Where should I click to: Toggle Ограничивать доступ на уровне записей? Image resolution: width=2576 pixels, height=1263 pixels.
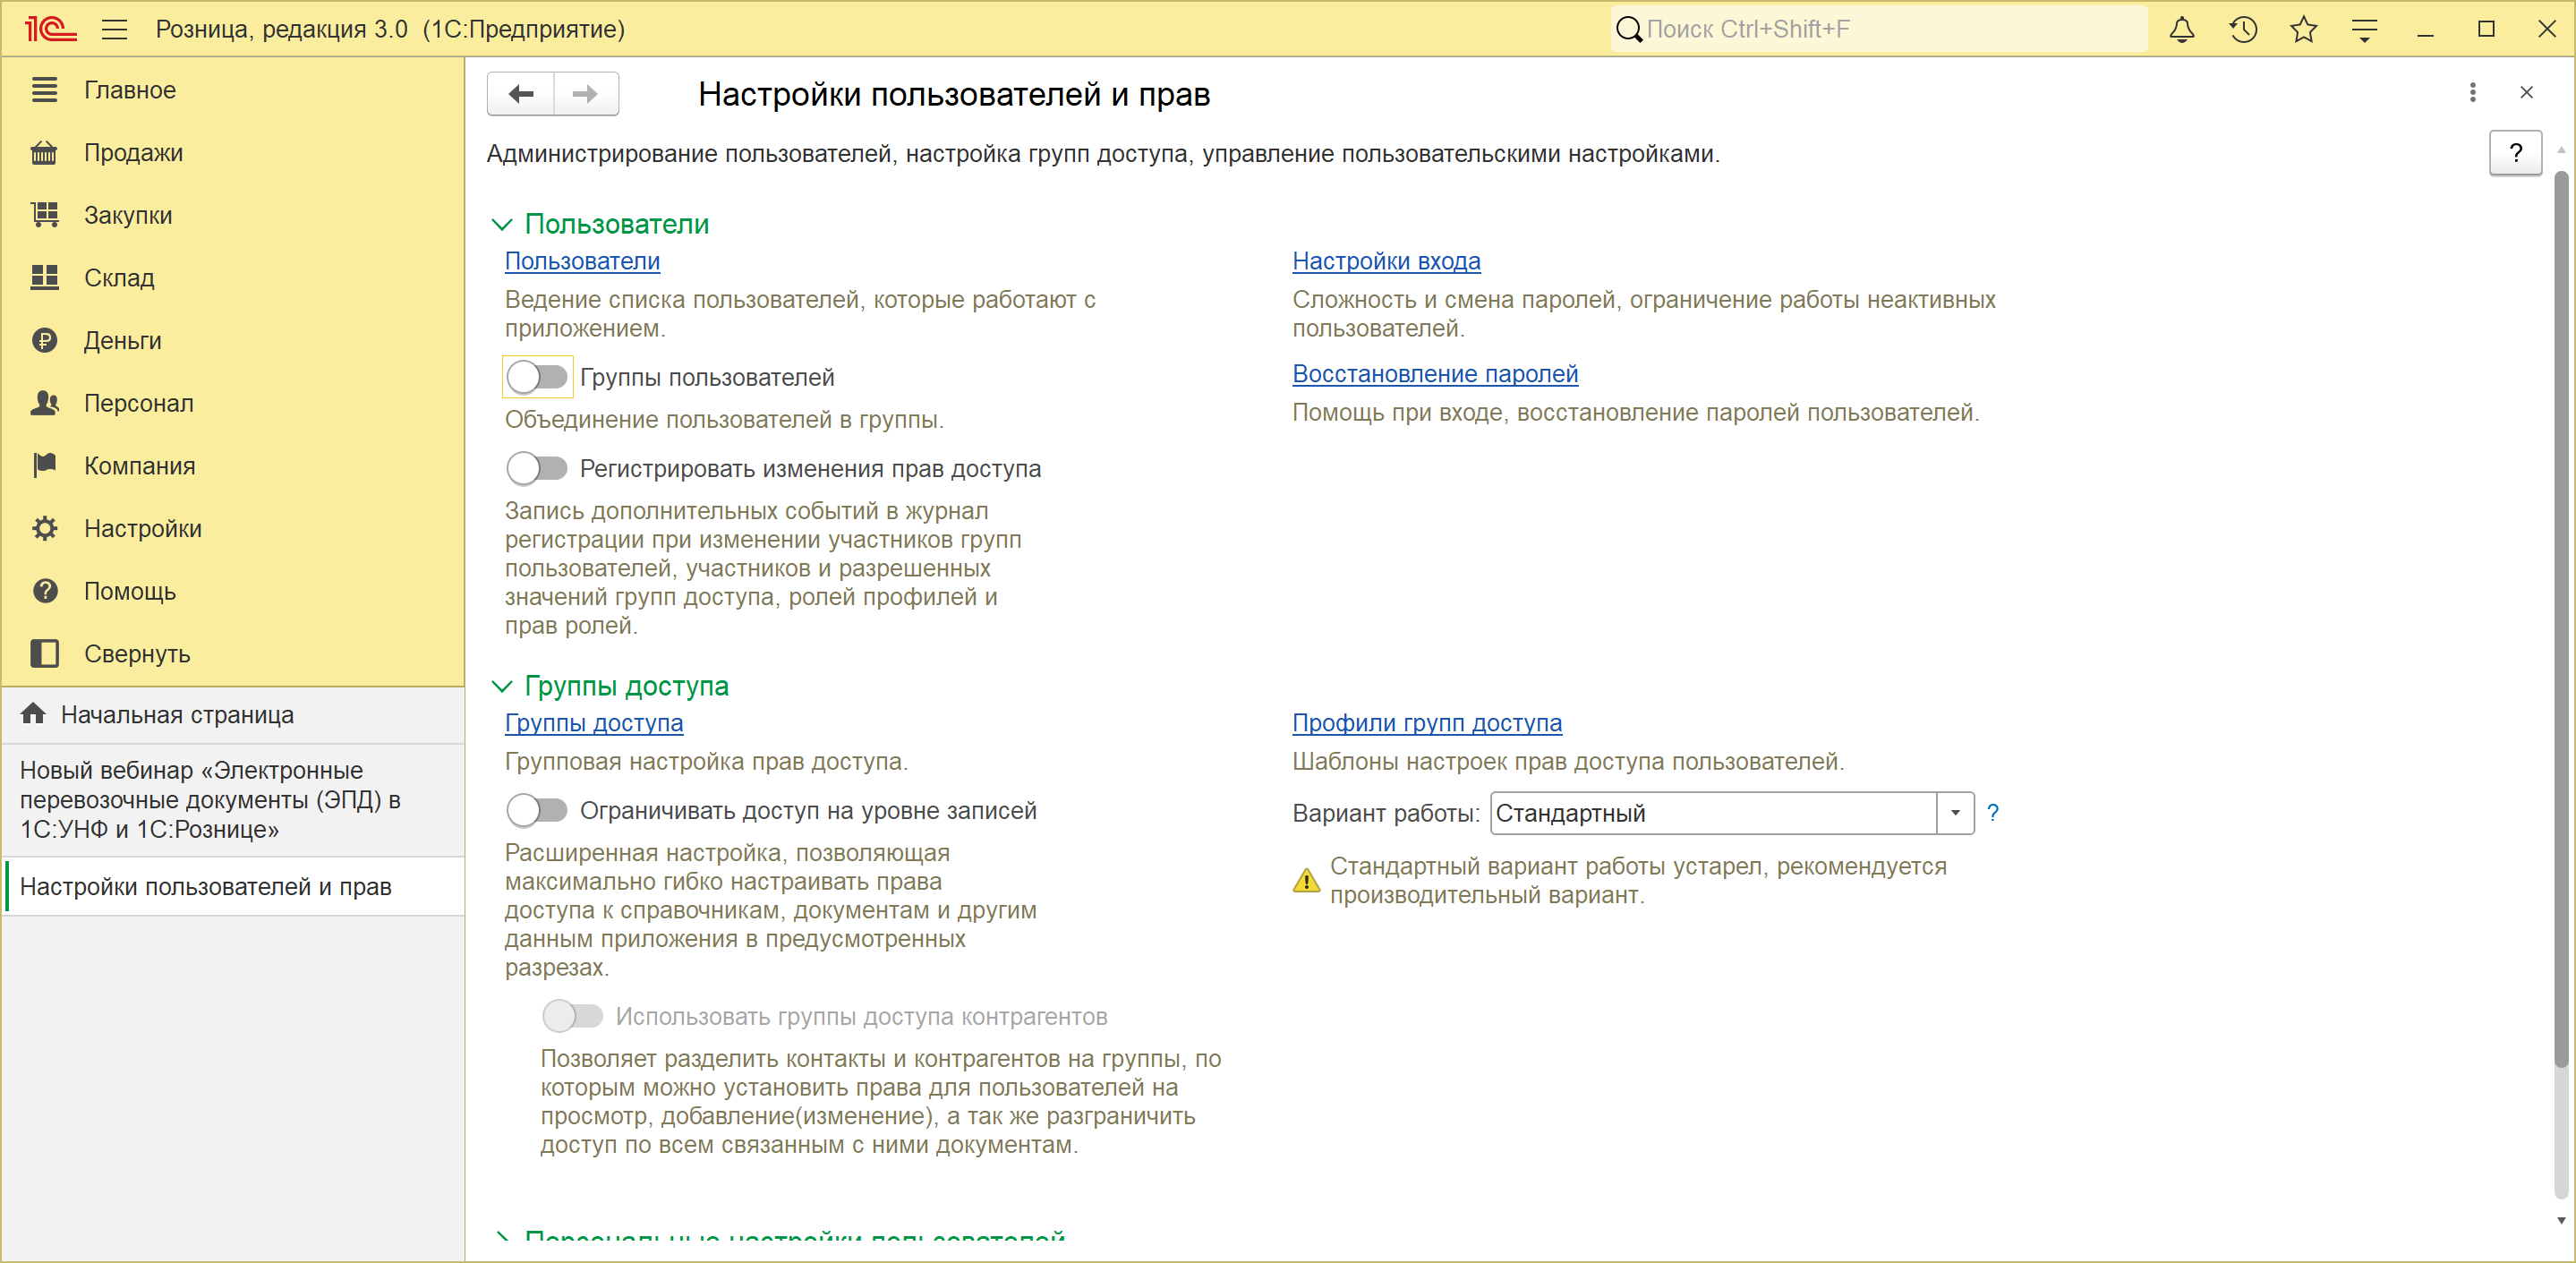[537, 810]
